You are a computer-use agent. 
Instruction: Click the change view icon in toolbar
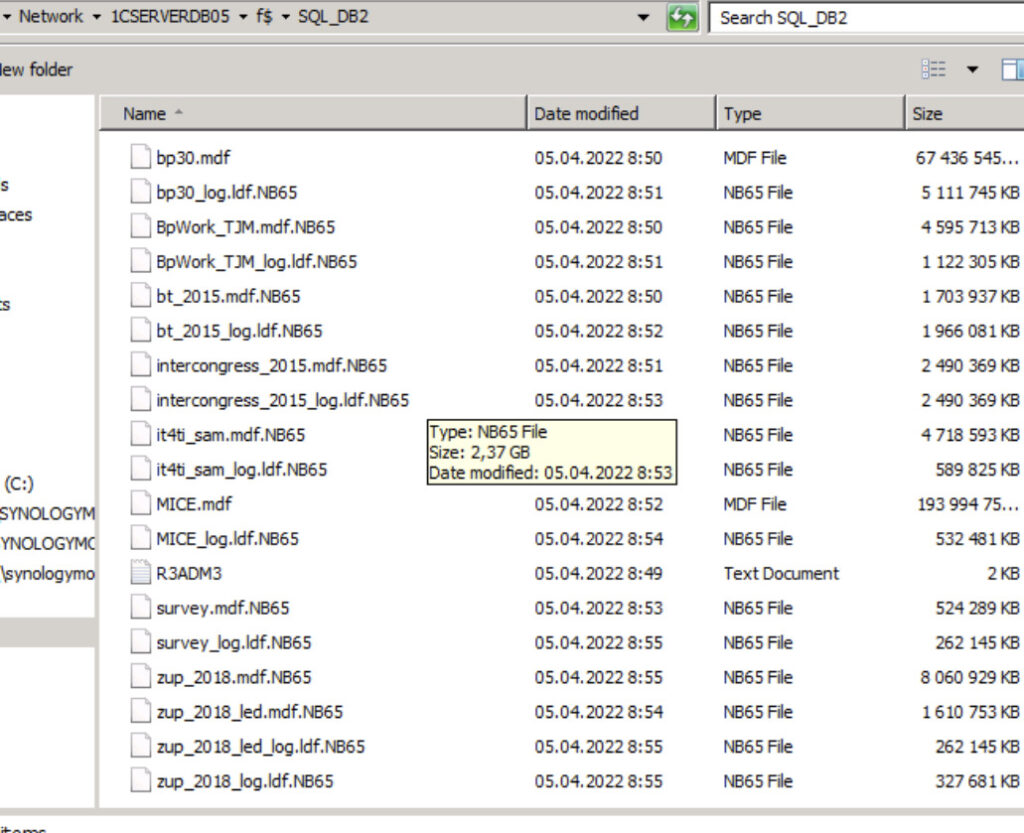click(x=935, y=69)
